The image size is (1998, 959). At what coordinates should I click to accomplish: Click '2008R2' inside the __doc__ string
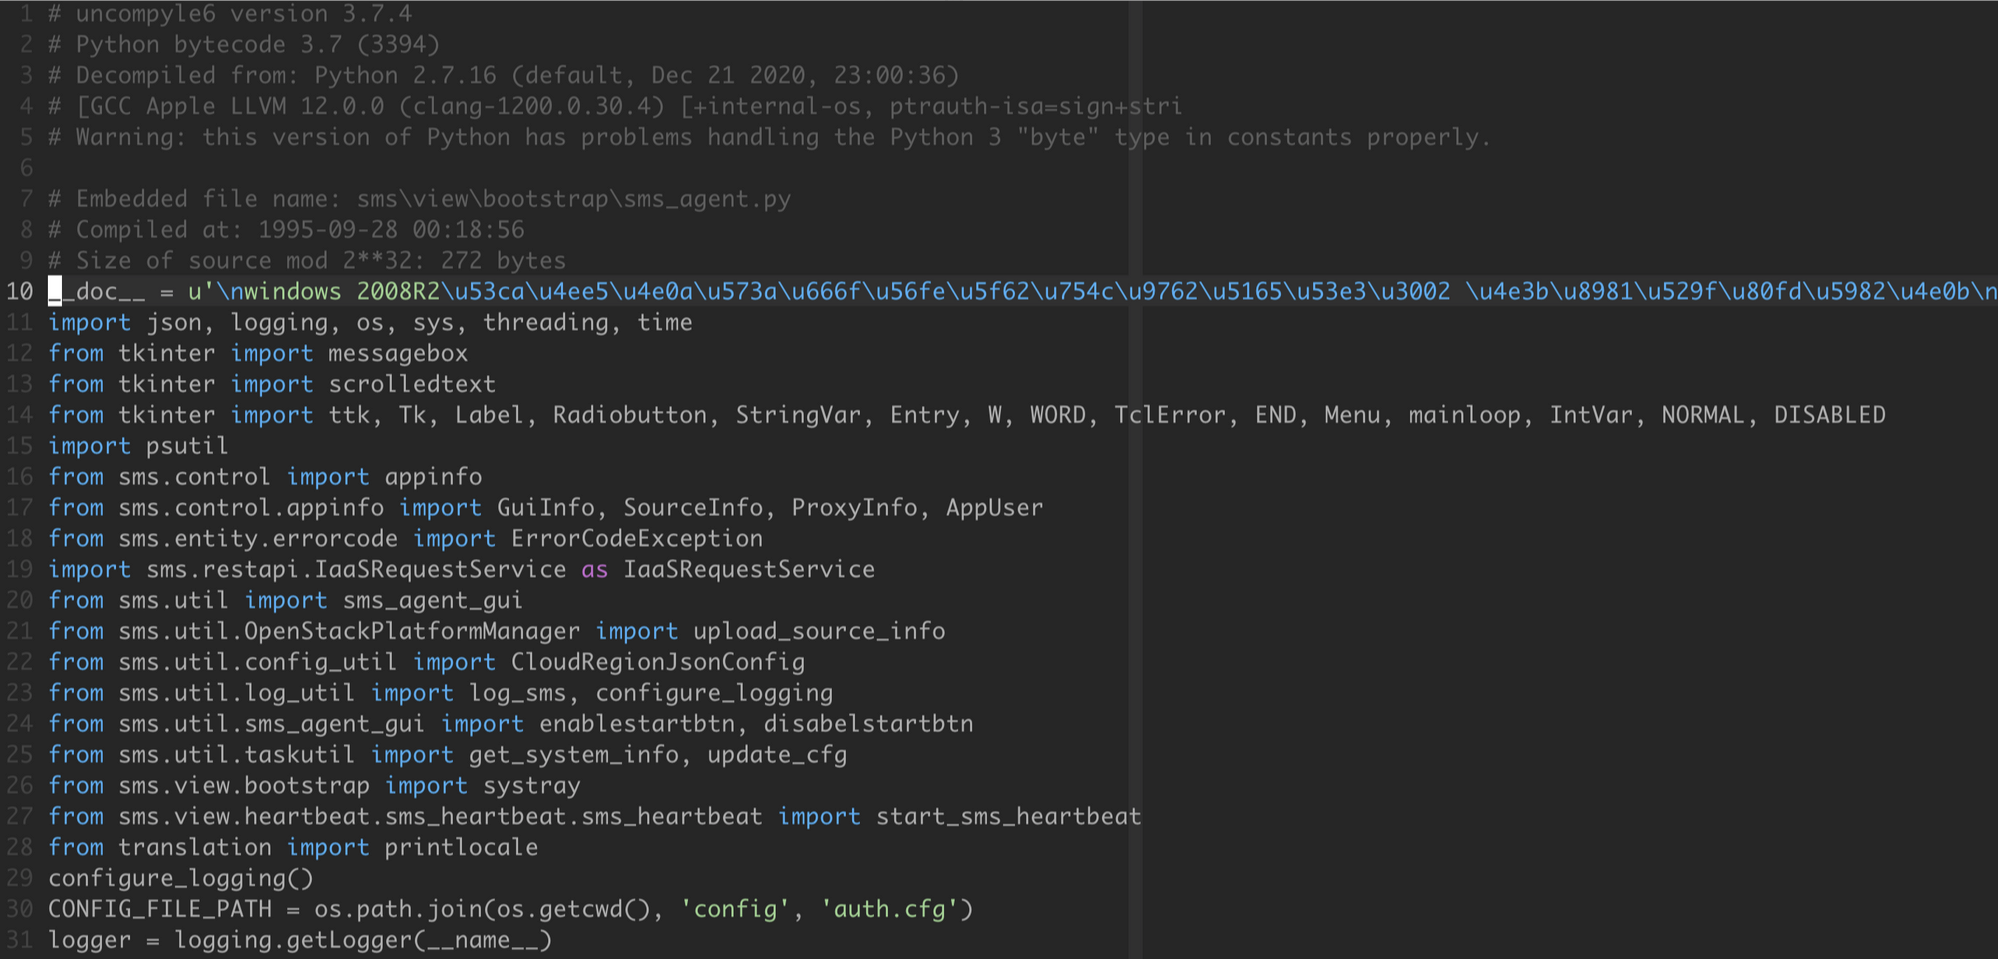[x=398, y=292]
